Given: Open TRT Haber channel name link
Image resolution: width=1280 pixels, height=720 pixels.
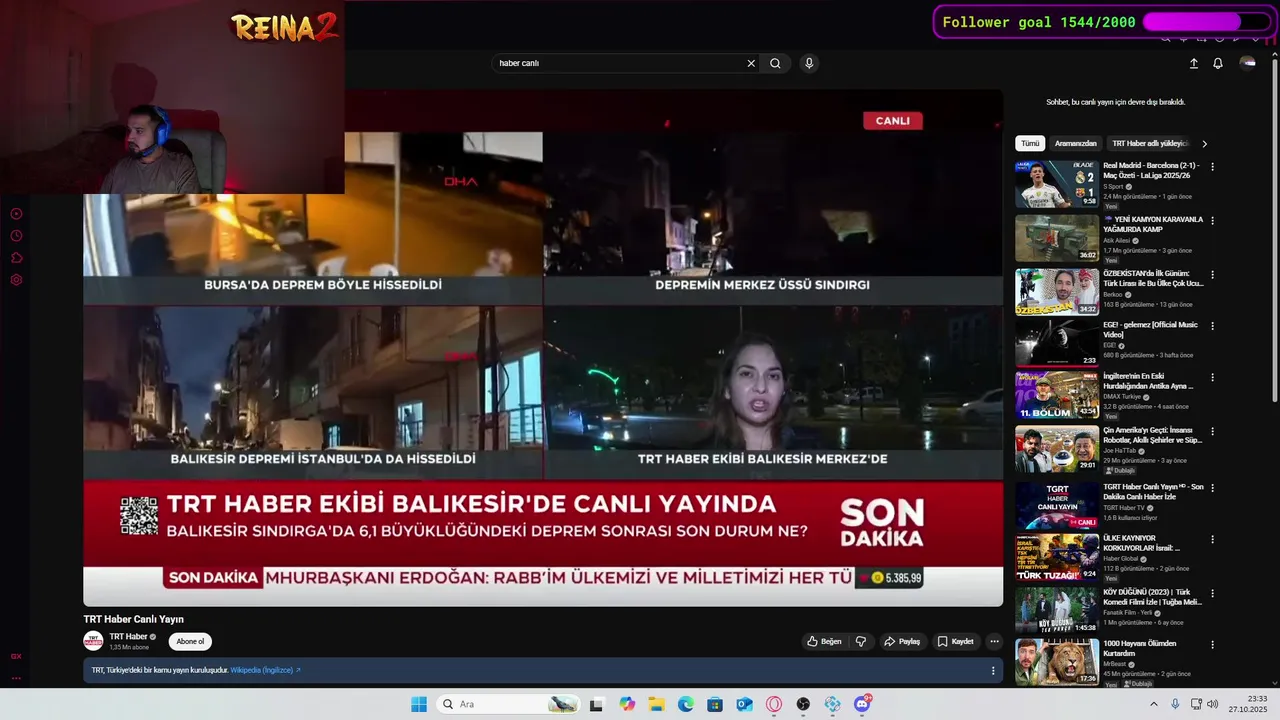Looking at the screenshot, I should (x=128, y=636).
